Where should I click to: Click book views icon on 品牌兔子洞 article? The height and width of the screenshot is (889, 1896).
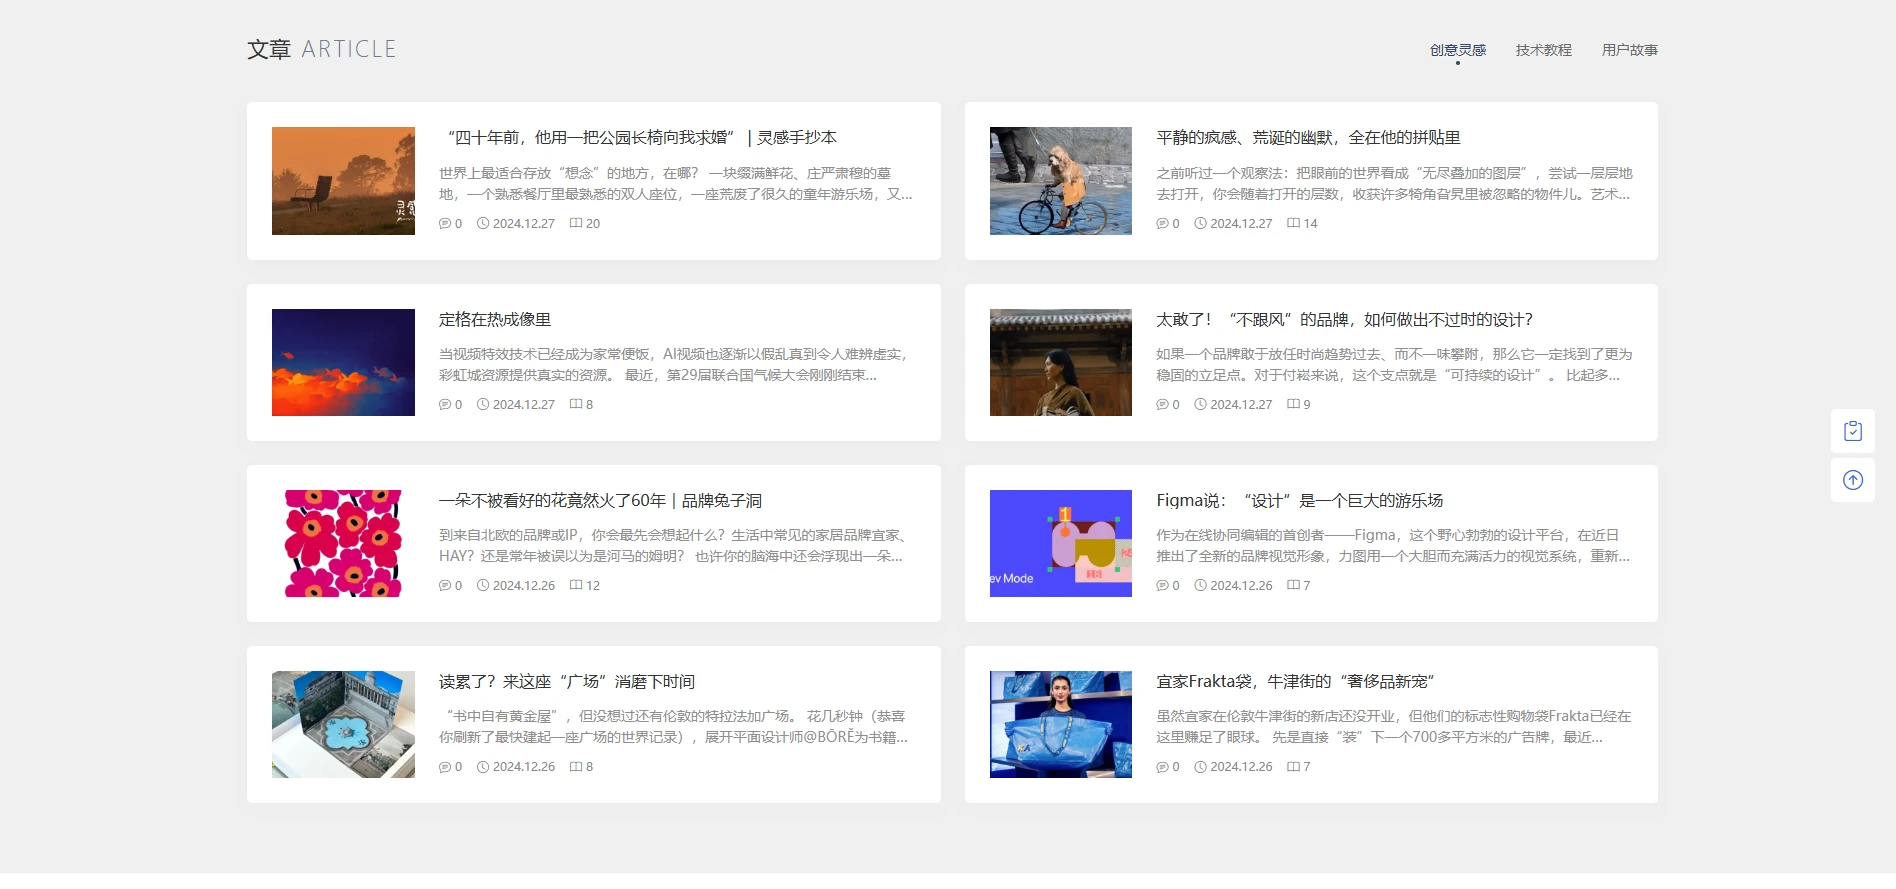576,586
